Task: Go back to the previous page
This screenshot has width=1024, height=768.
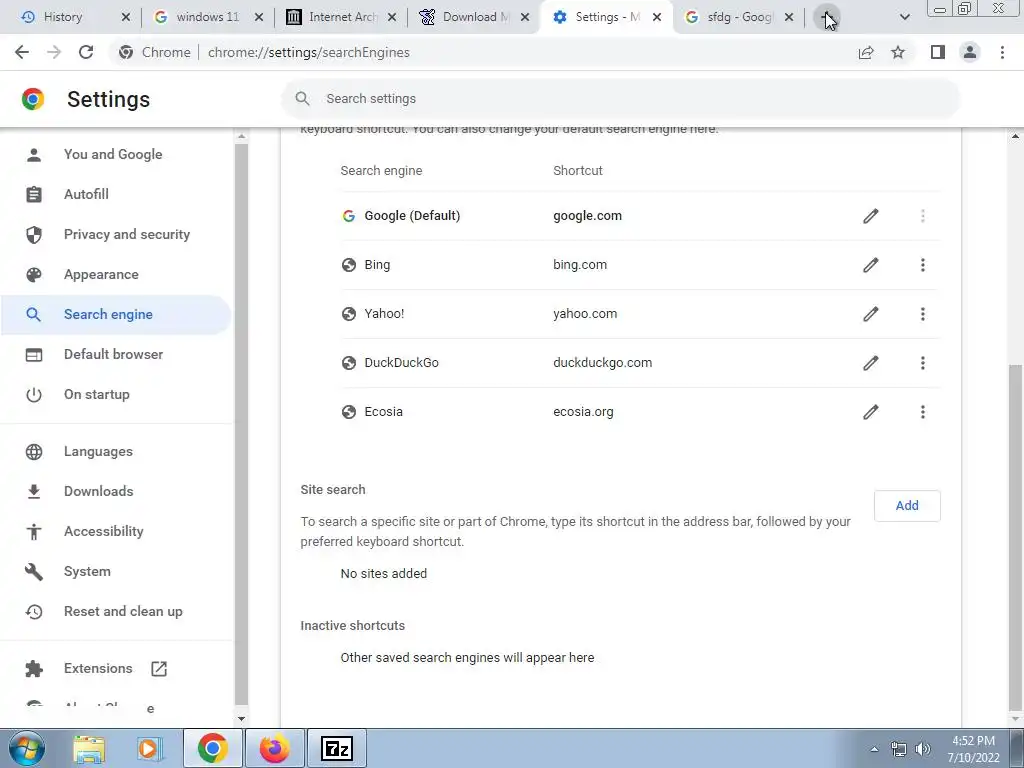Action: [22, 52]
